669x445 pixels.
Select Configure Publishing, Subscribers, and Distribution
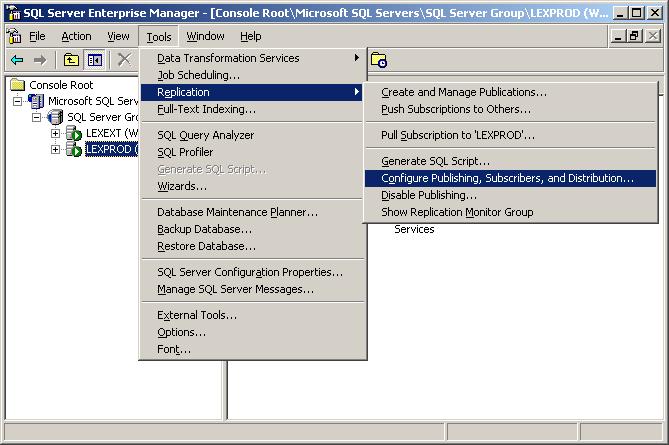click(510, 178)
